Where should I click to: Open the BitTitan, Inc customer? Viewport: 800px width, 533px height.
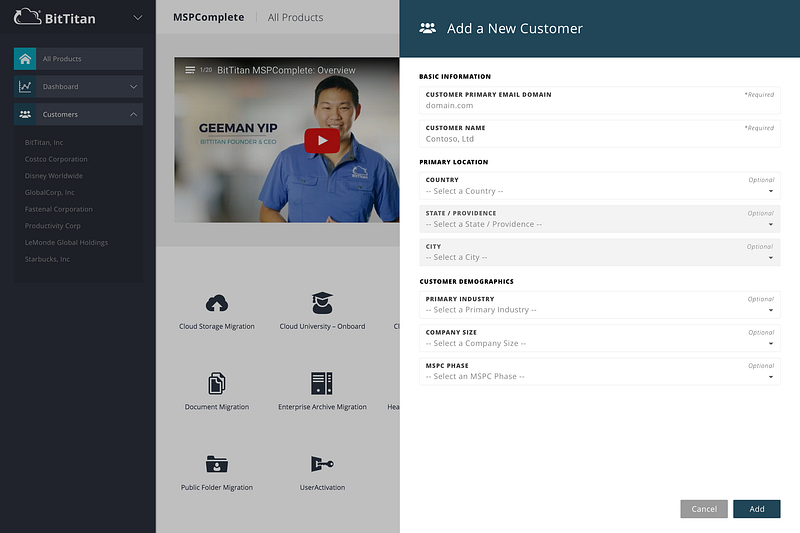tap(44, 142)
